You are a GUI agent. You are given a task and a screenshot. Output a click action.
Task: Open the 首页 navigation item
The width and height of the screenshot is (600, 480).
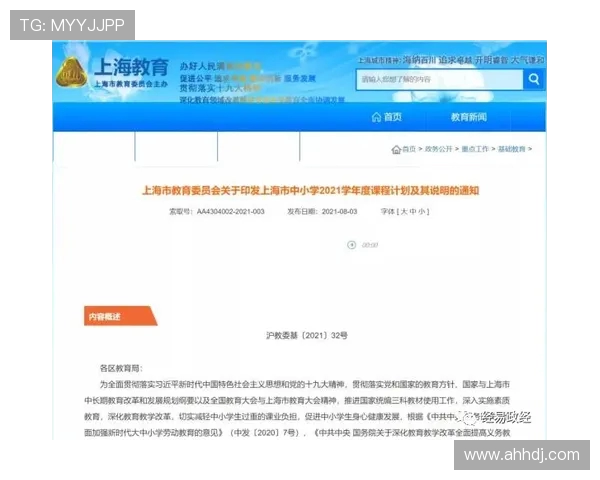[x=387, y=117]
